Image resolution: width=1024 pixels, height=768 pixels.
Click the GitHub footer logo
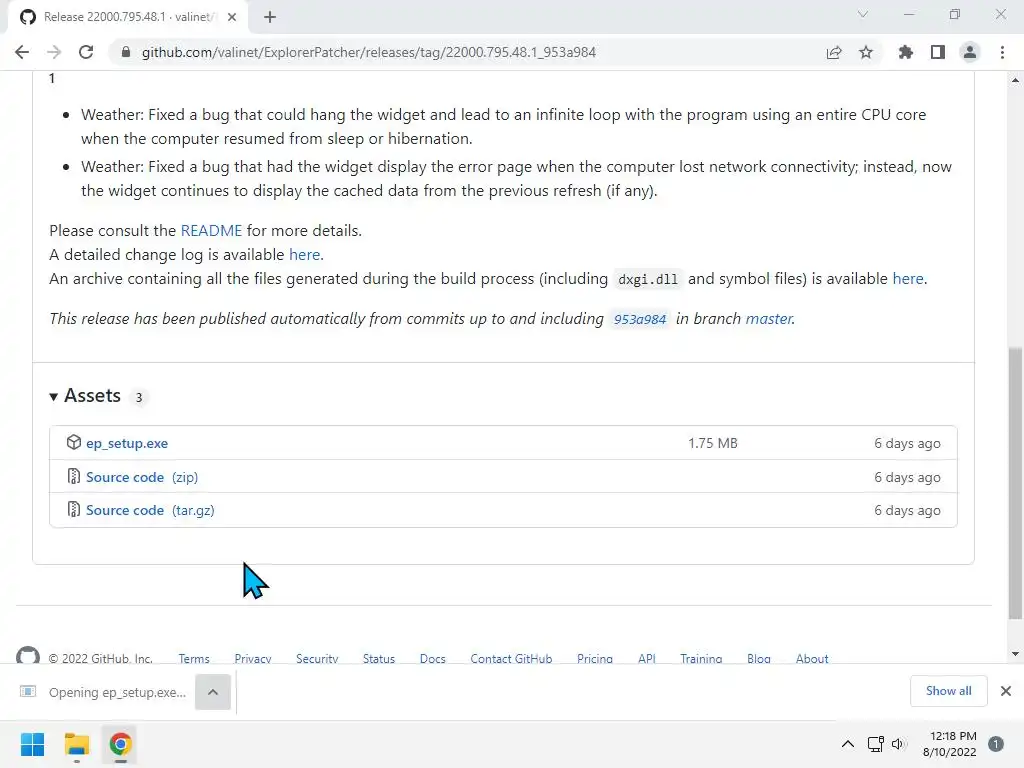[x=28, y=656]
